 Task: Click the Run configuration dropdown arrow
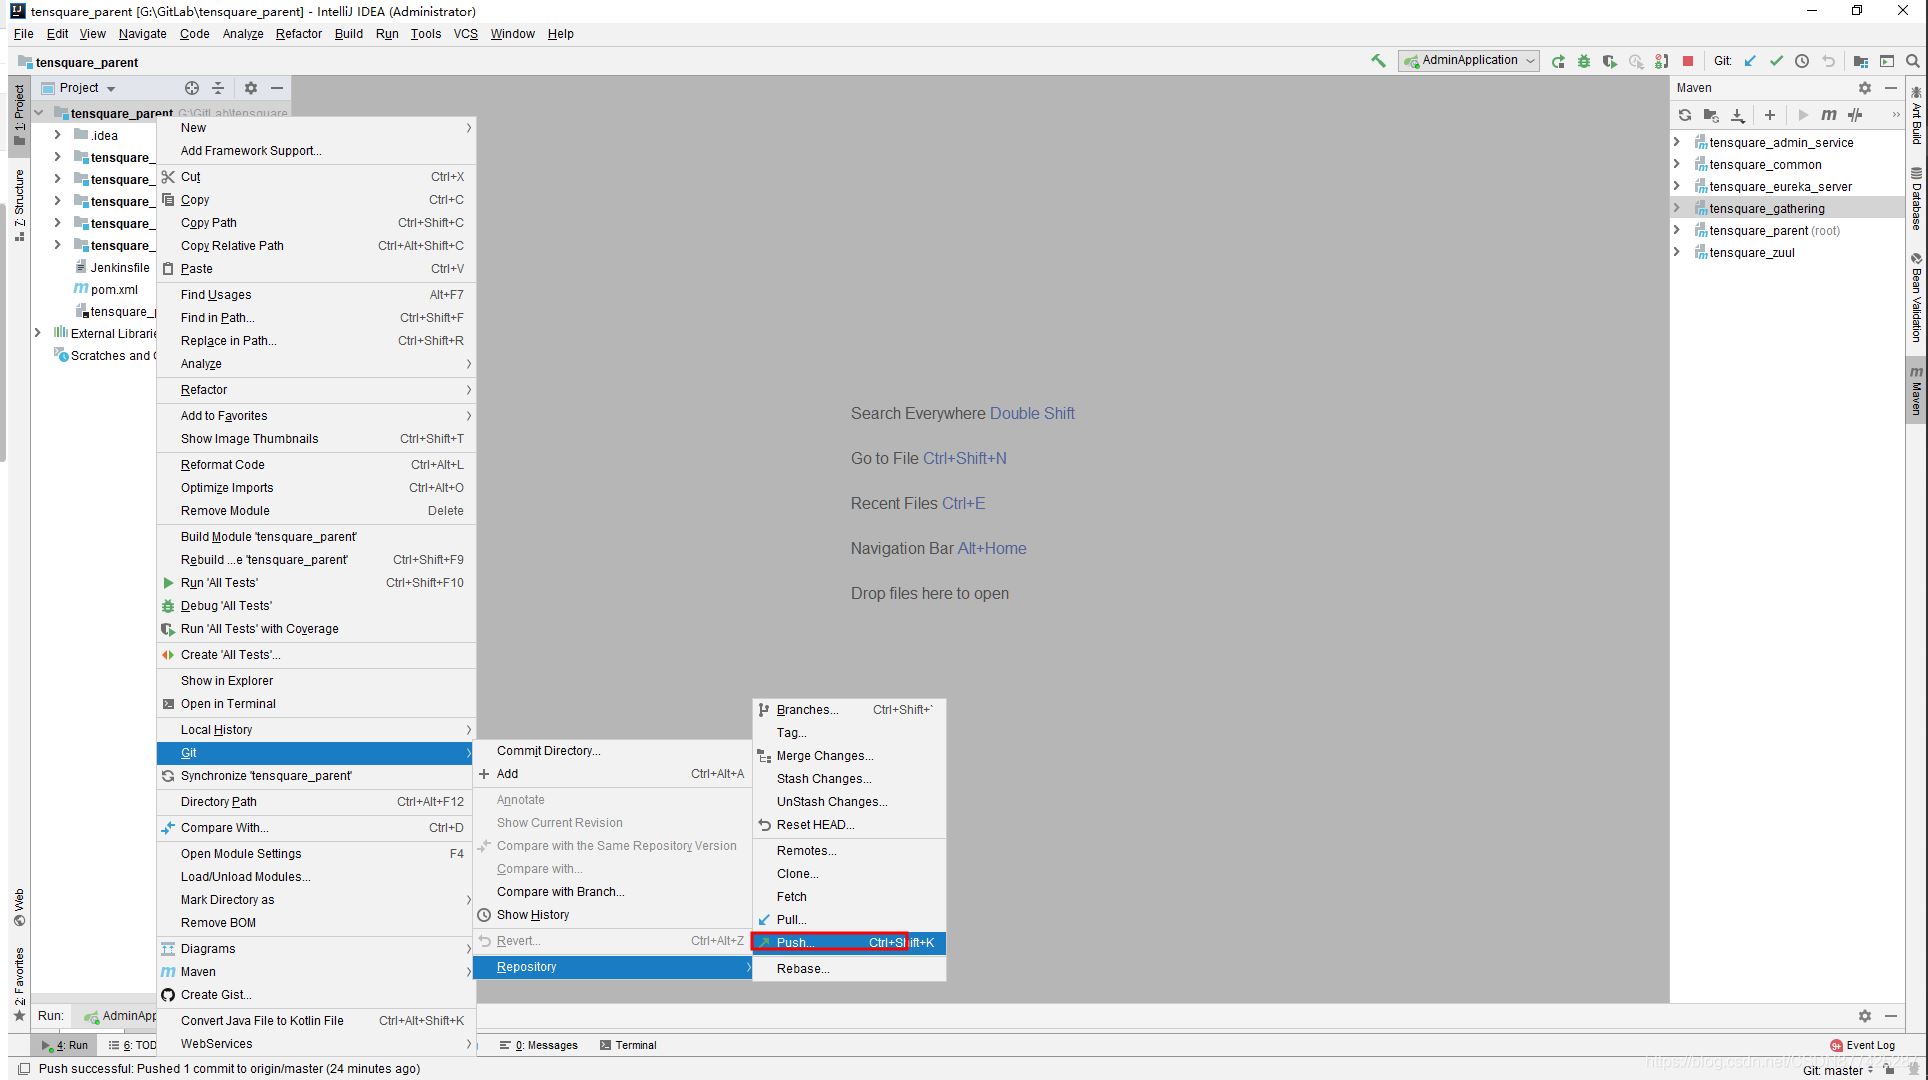pyautogui.click(x=1529, y=62)
